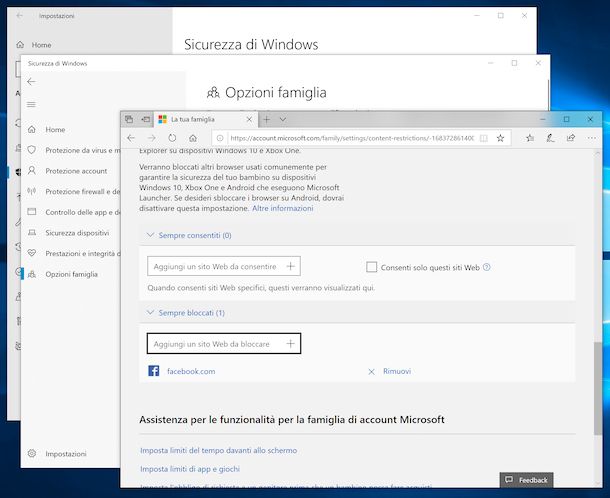Screen dimensions: 610x498
Task: Show set-aside tabs icon
Action: pyautogui.click(x=129, y=119)
